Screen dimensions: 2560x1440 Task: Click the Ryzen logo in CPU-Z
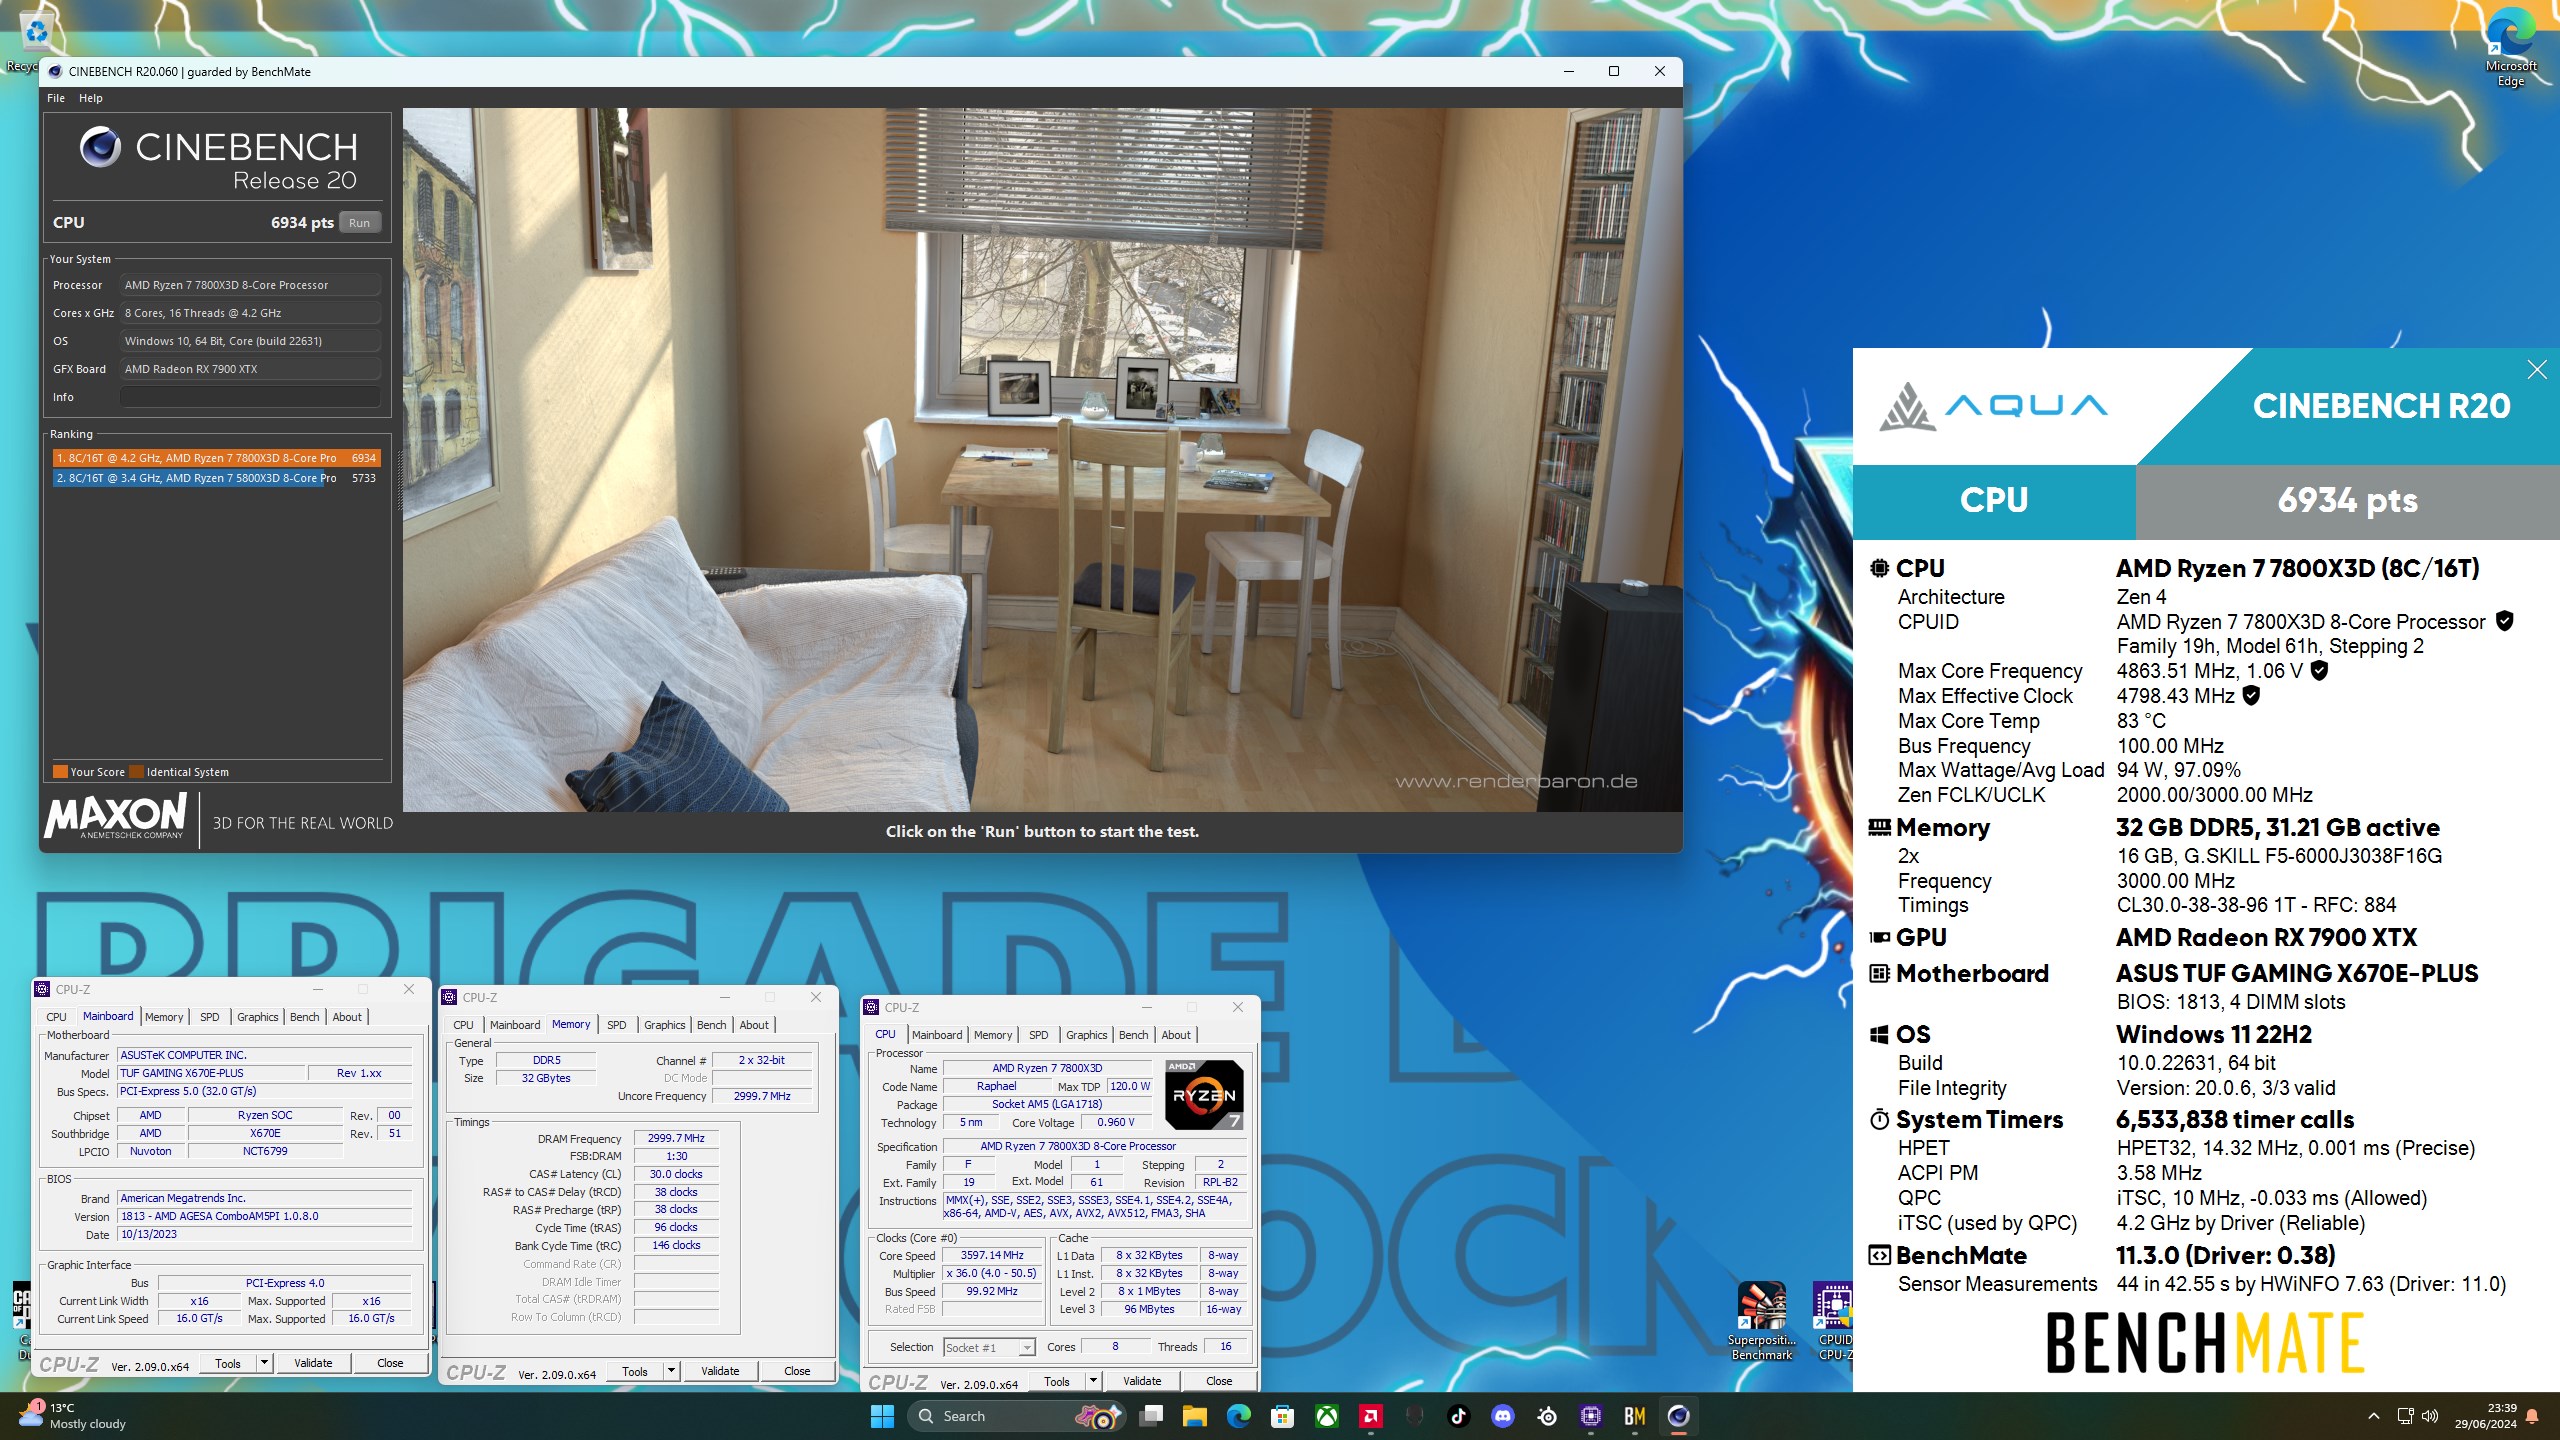pyautogui.click(x=1204, y=1095)
